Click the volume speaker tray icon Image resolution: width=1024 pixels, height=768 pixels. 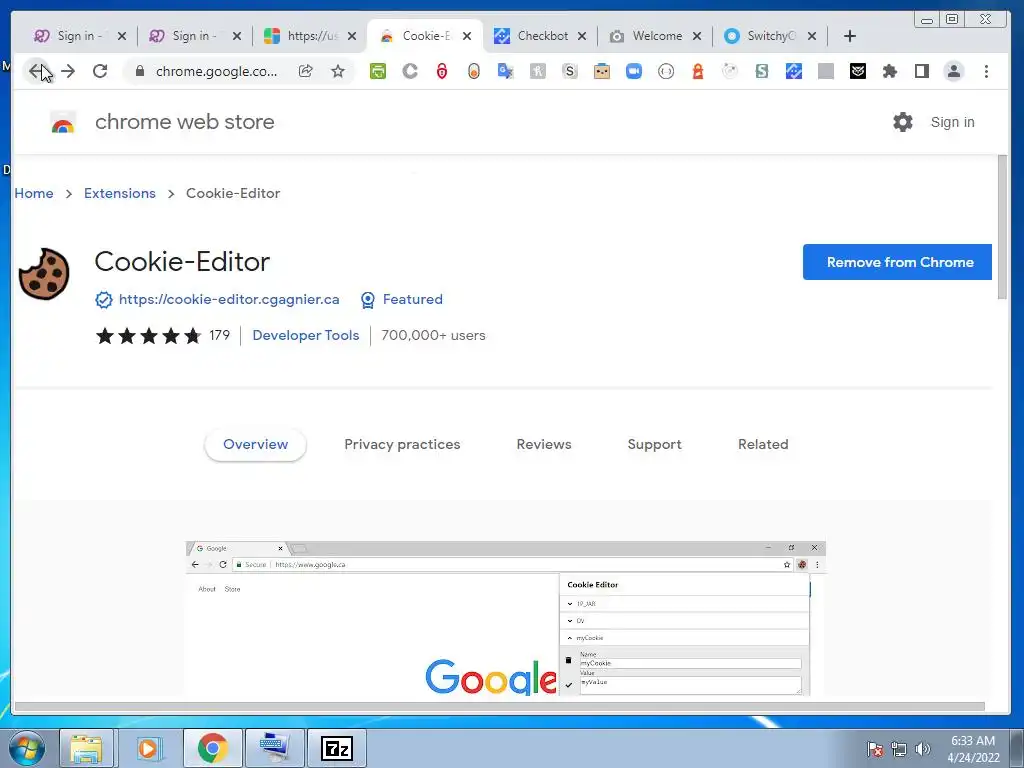[923, 748]
